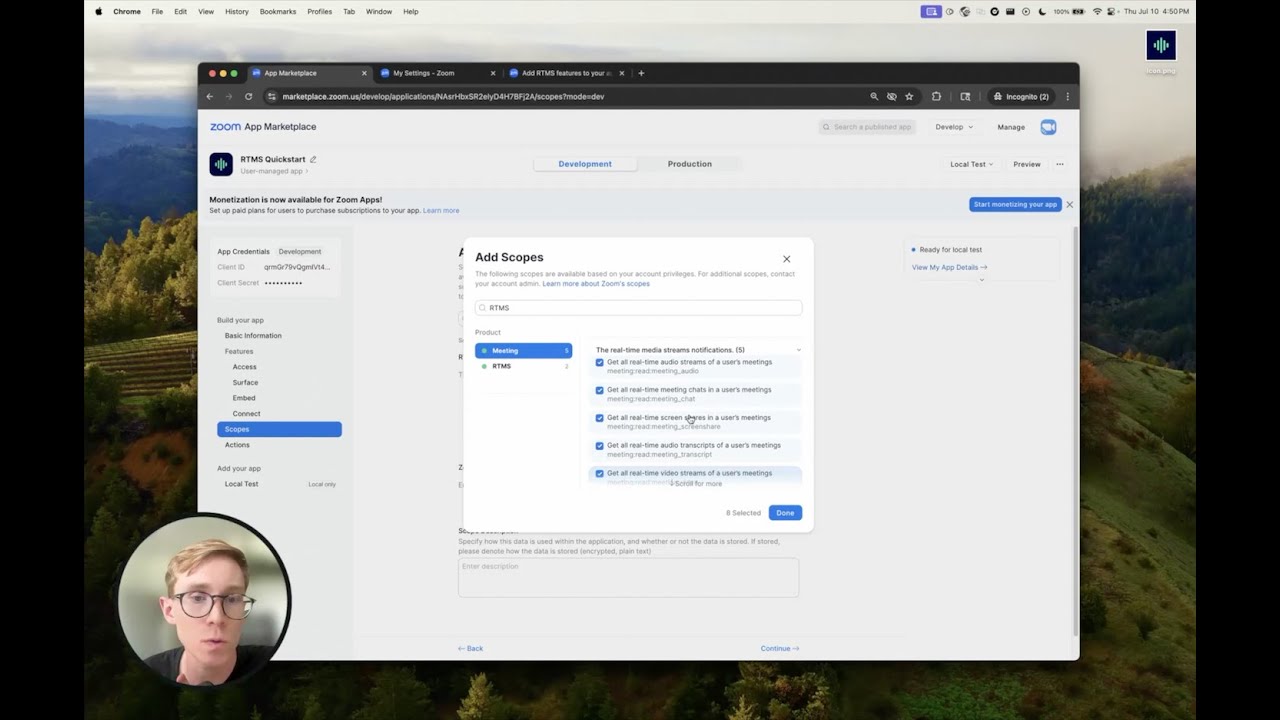This screenshot has height=720, width=1280.
Task: Click the scope description text area
Action: point(628,577)
